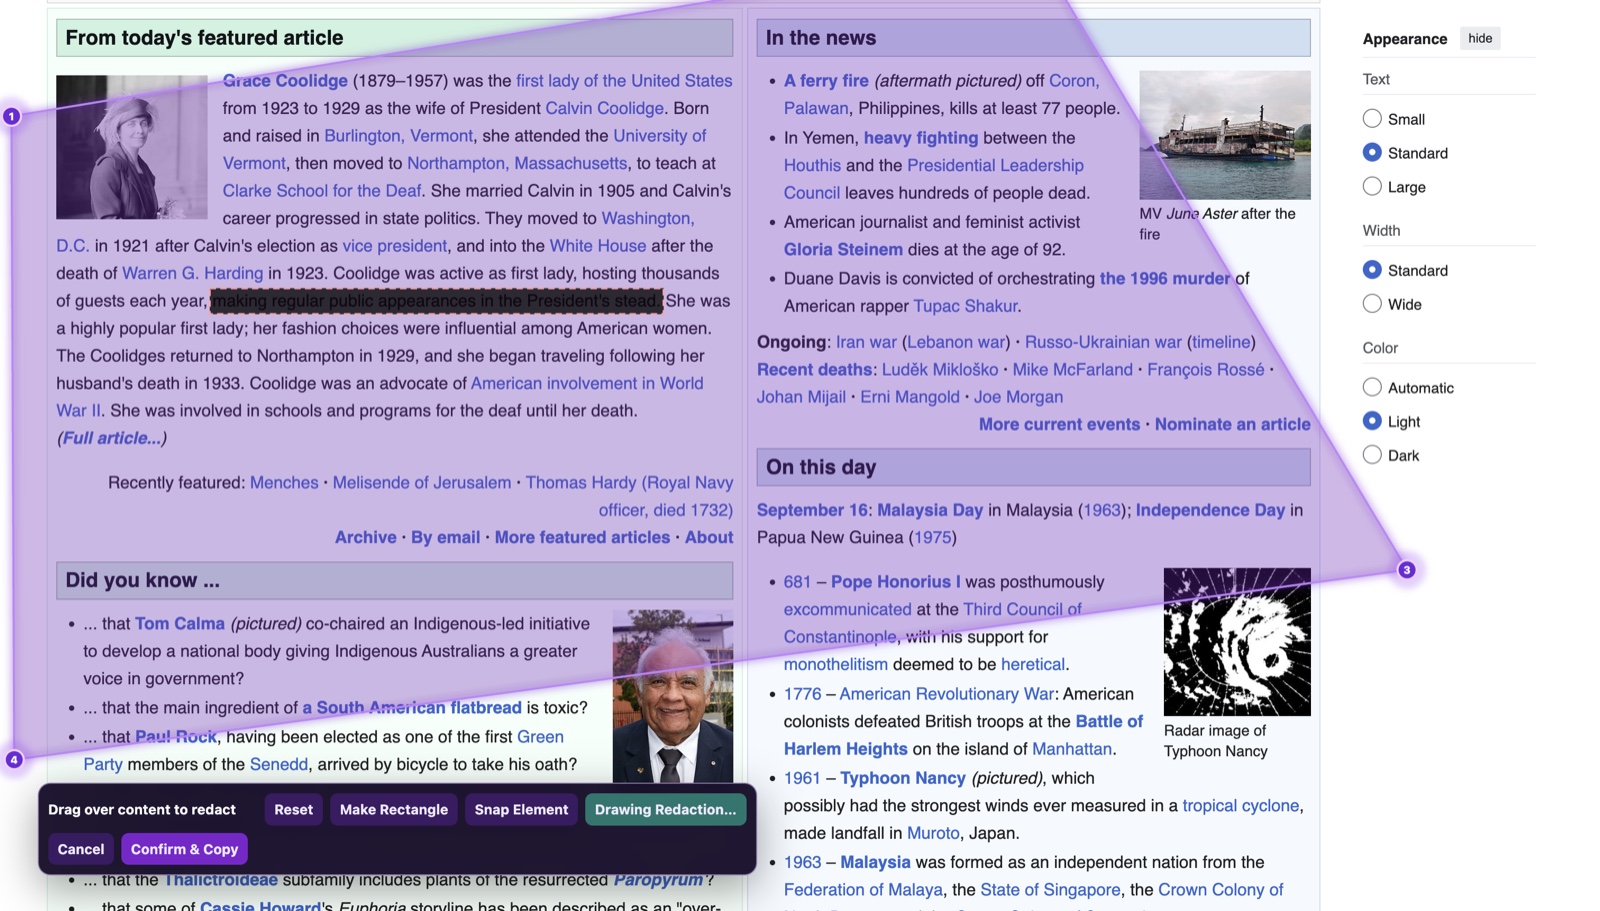1600x911 pixels.
Task: Open the Tom Calma link
Action: click(x=180, y=624)
